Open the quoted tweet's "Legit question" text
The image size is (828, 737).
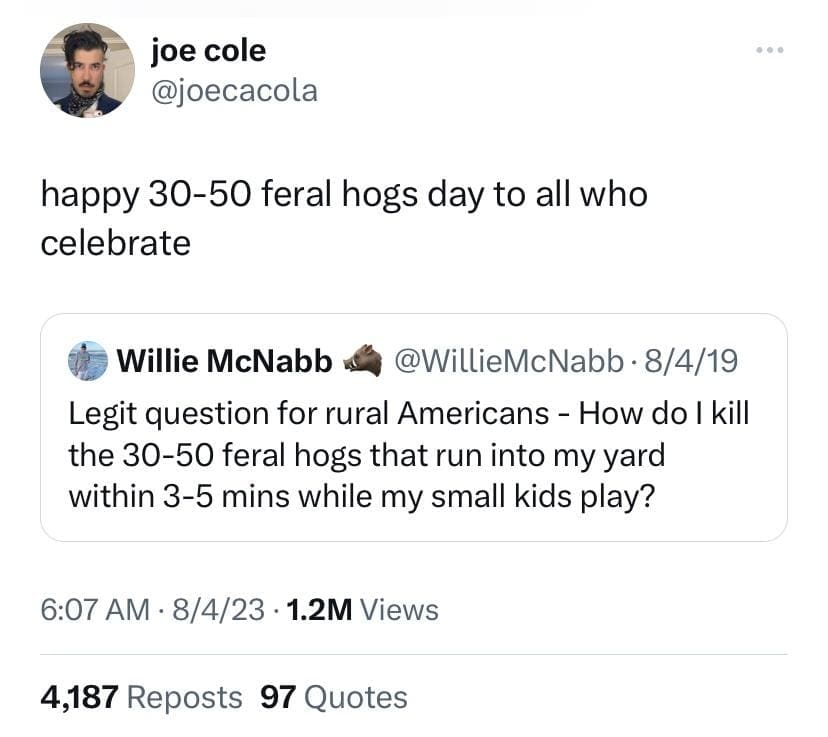click(408, 412)
